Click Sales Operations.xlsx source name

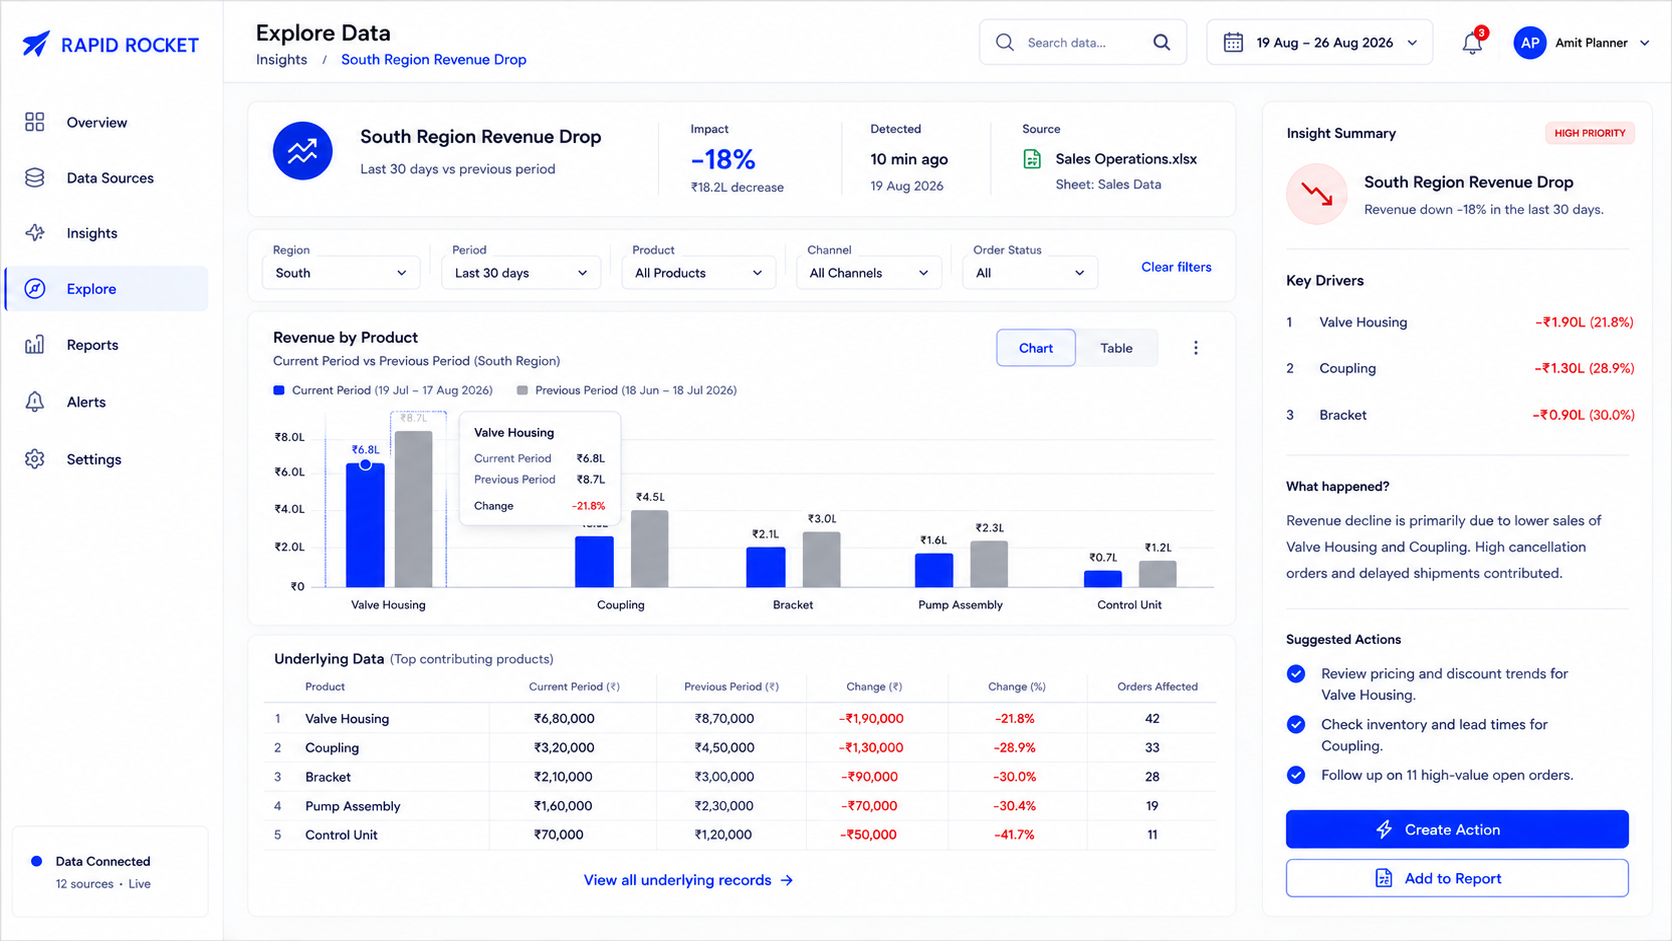point(1126,159)
